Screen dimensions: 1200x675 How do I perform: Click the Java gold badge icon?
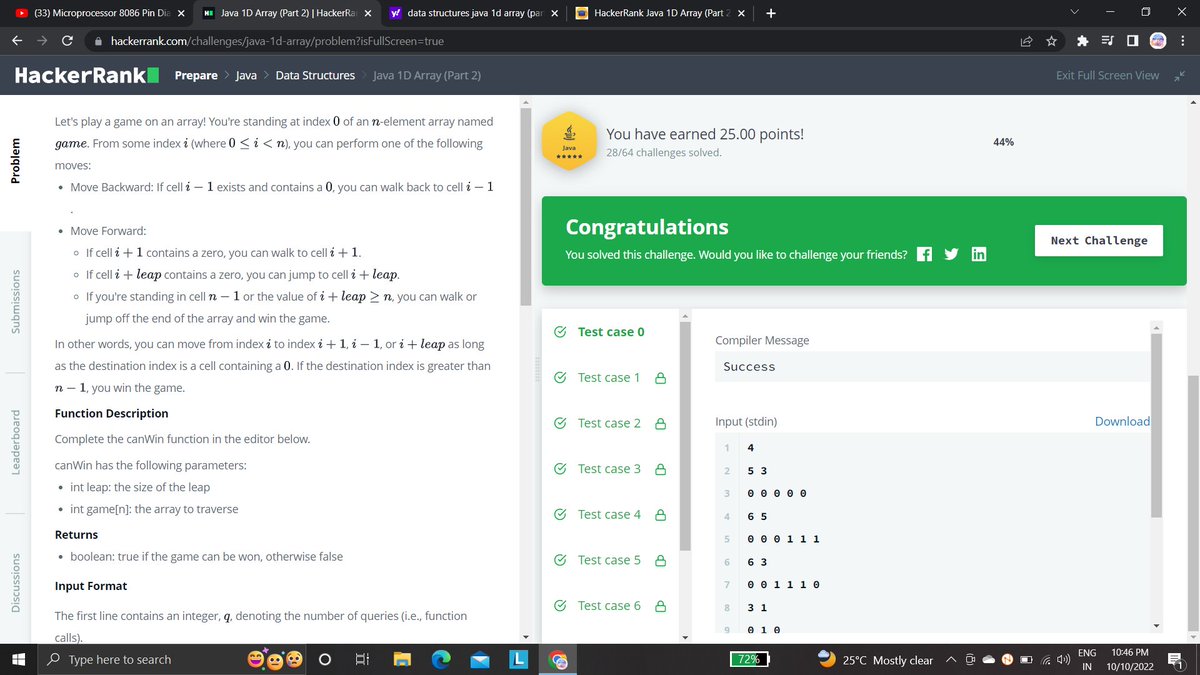pos(569,141)
